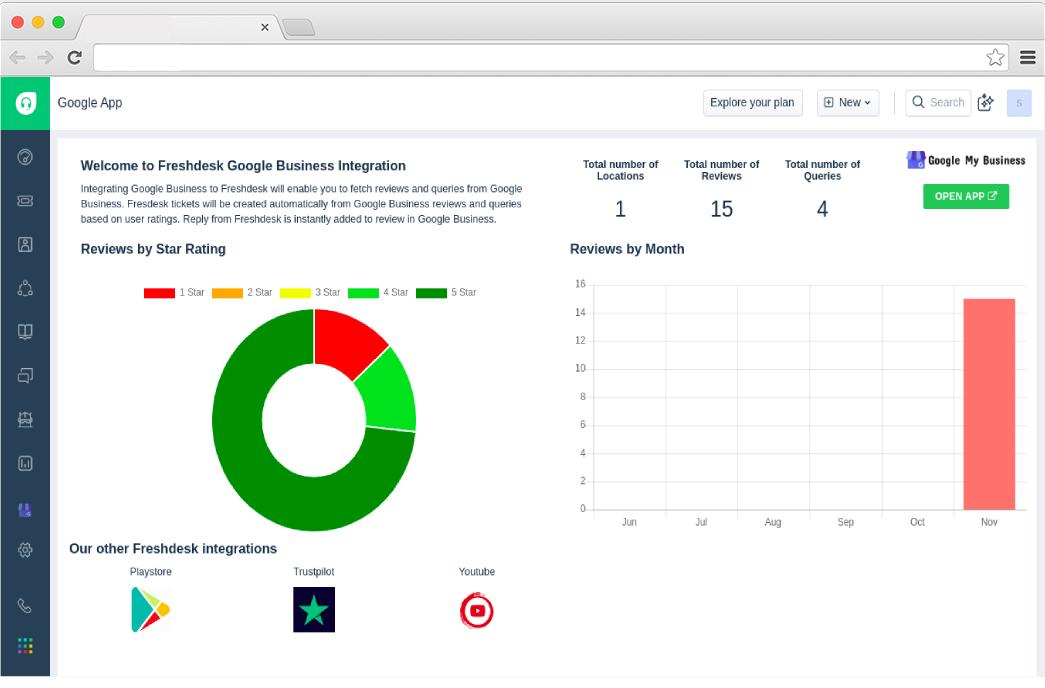Open the Analytics reports icon in sidebar
The image size is (1045, 688).
pos(25,463)
